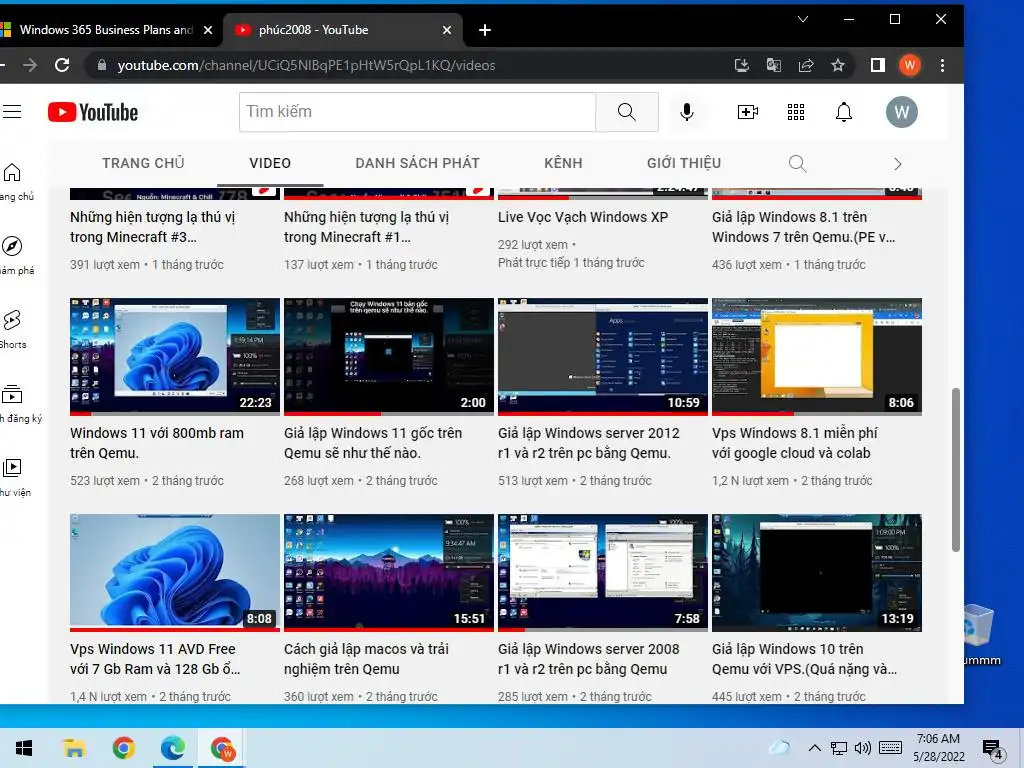Open Cách giả lập macos video title
The image size is (1024, 768).
366,659
